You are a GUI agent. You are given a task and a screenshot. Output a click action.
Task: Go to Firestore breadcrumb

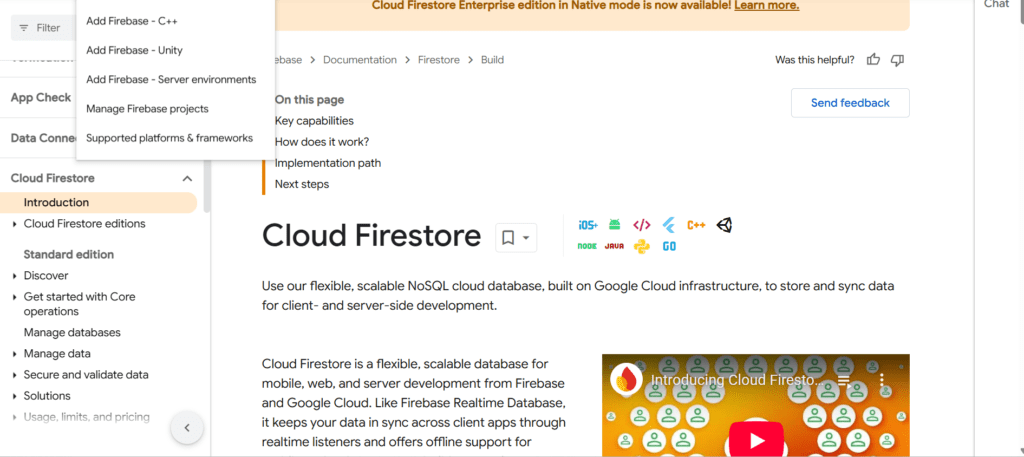[439, 60]
